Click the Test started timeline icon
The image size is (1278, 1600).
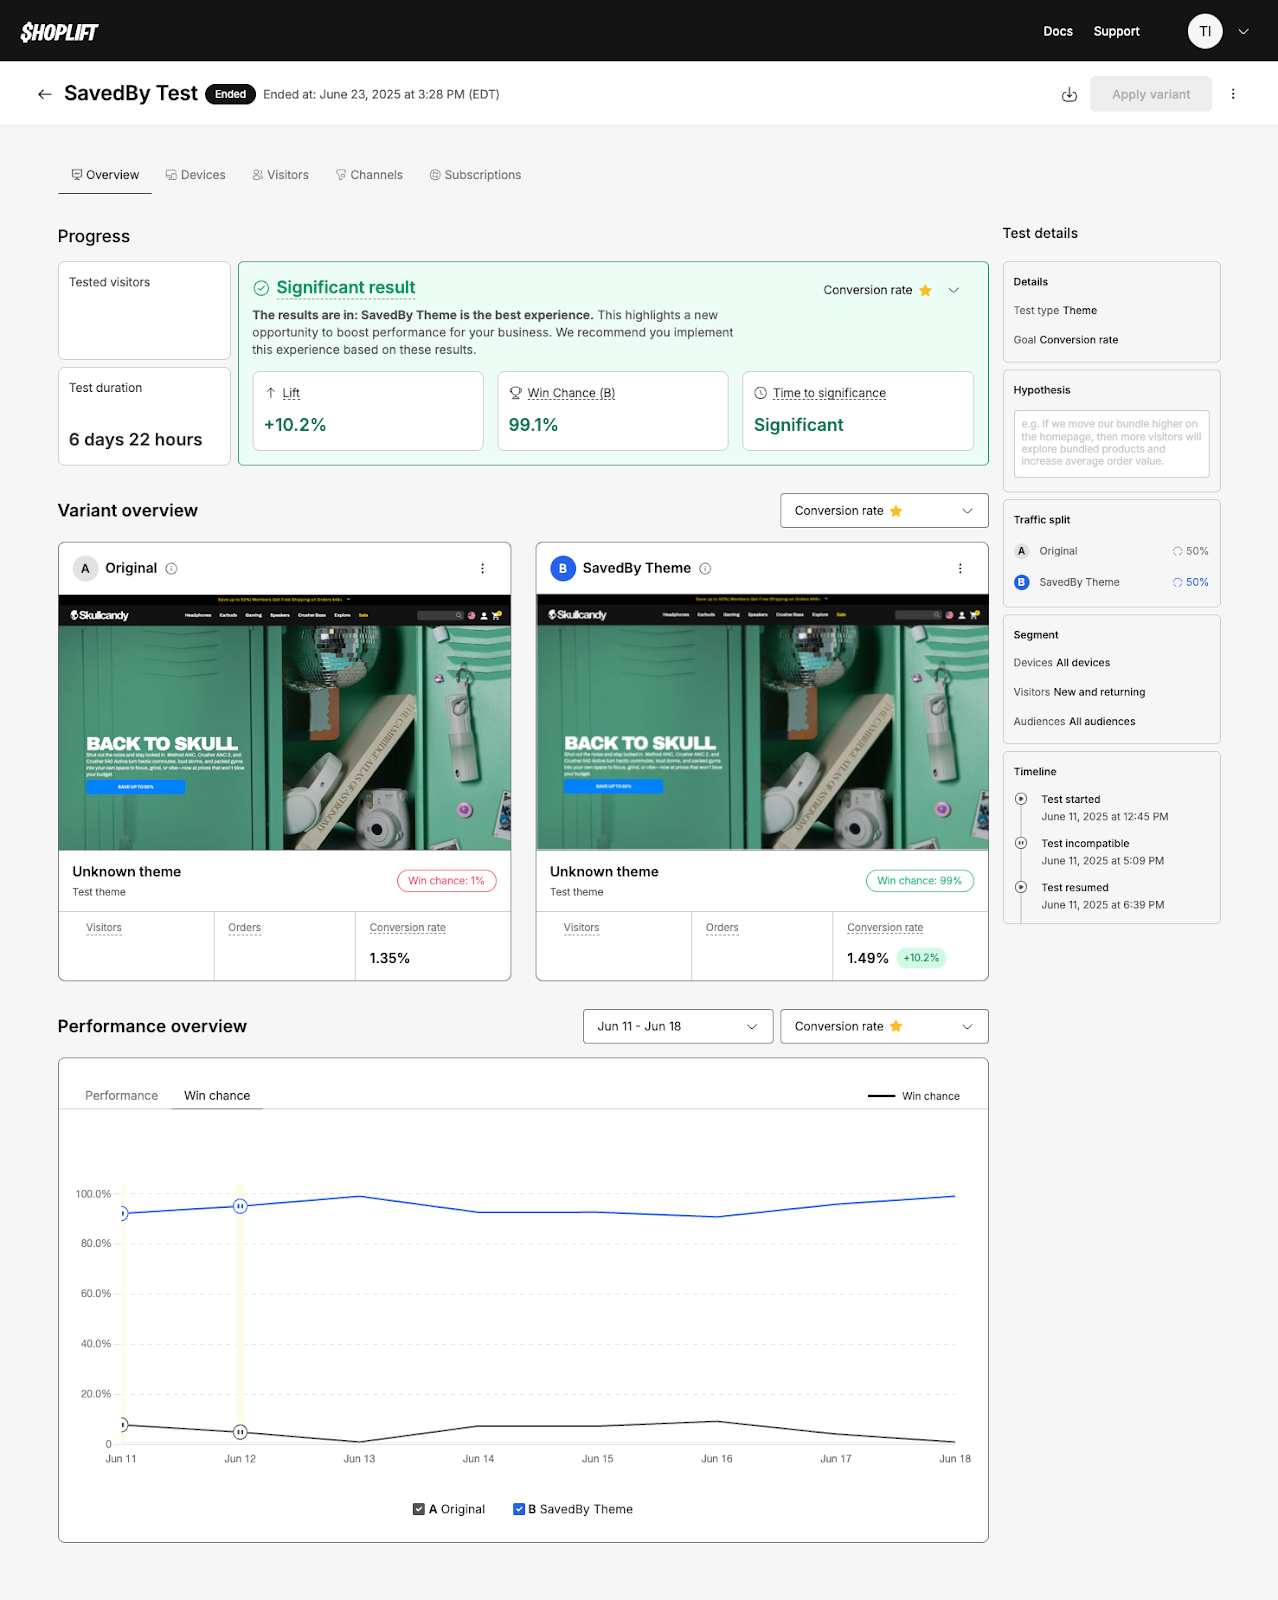click(x=1021, y=799)
